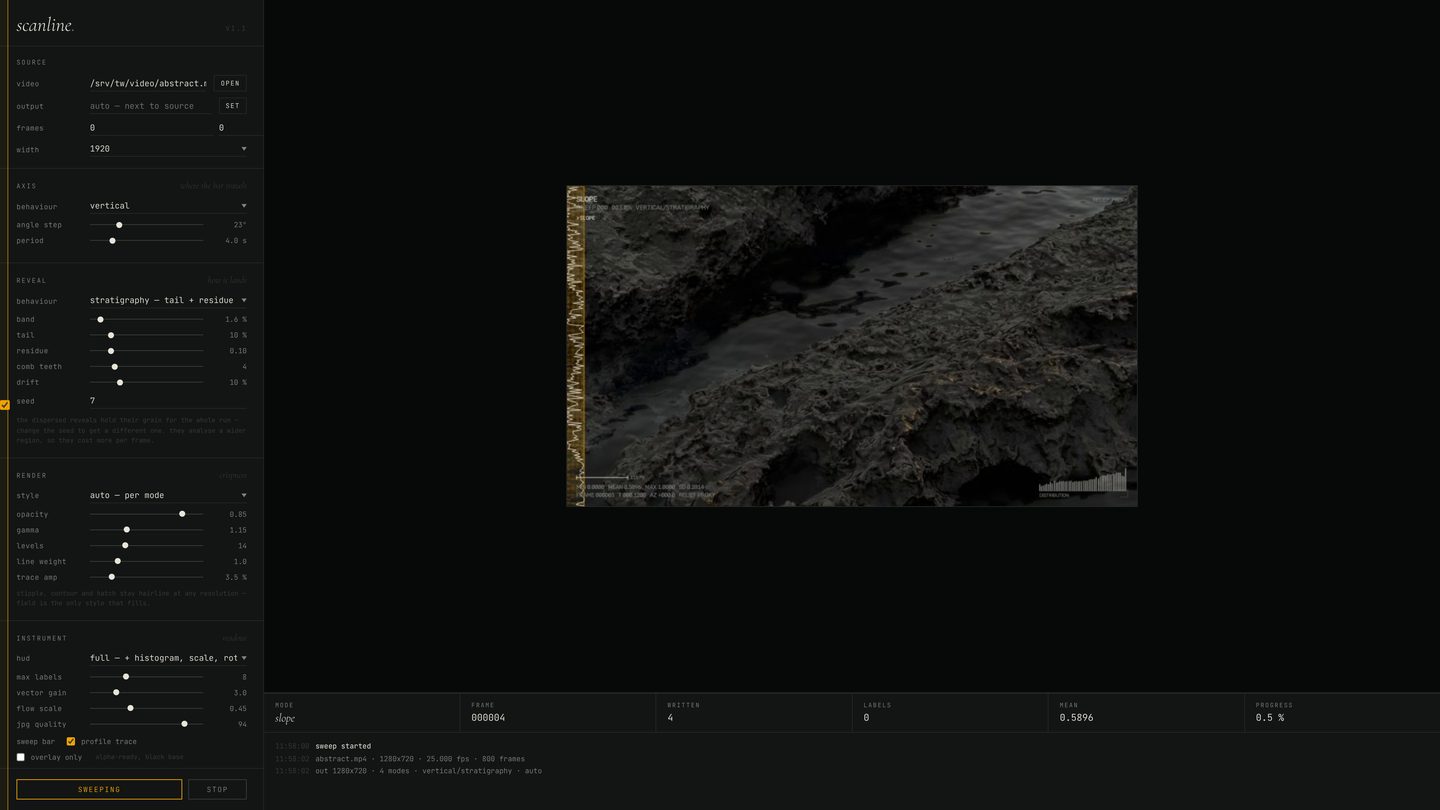
Task: Adjust the comb teeth slider
Action: tap(146, 367)
